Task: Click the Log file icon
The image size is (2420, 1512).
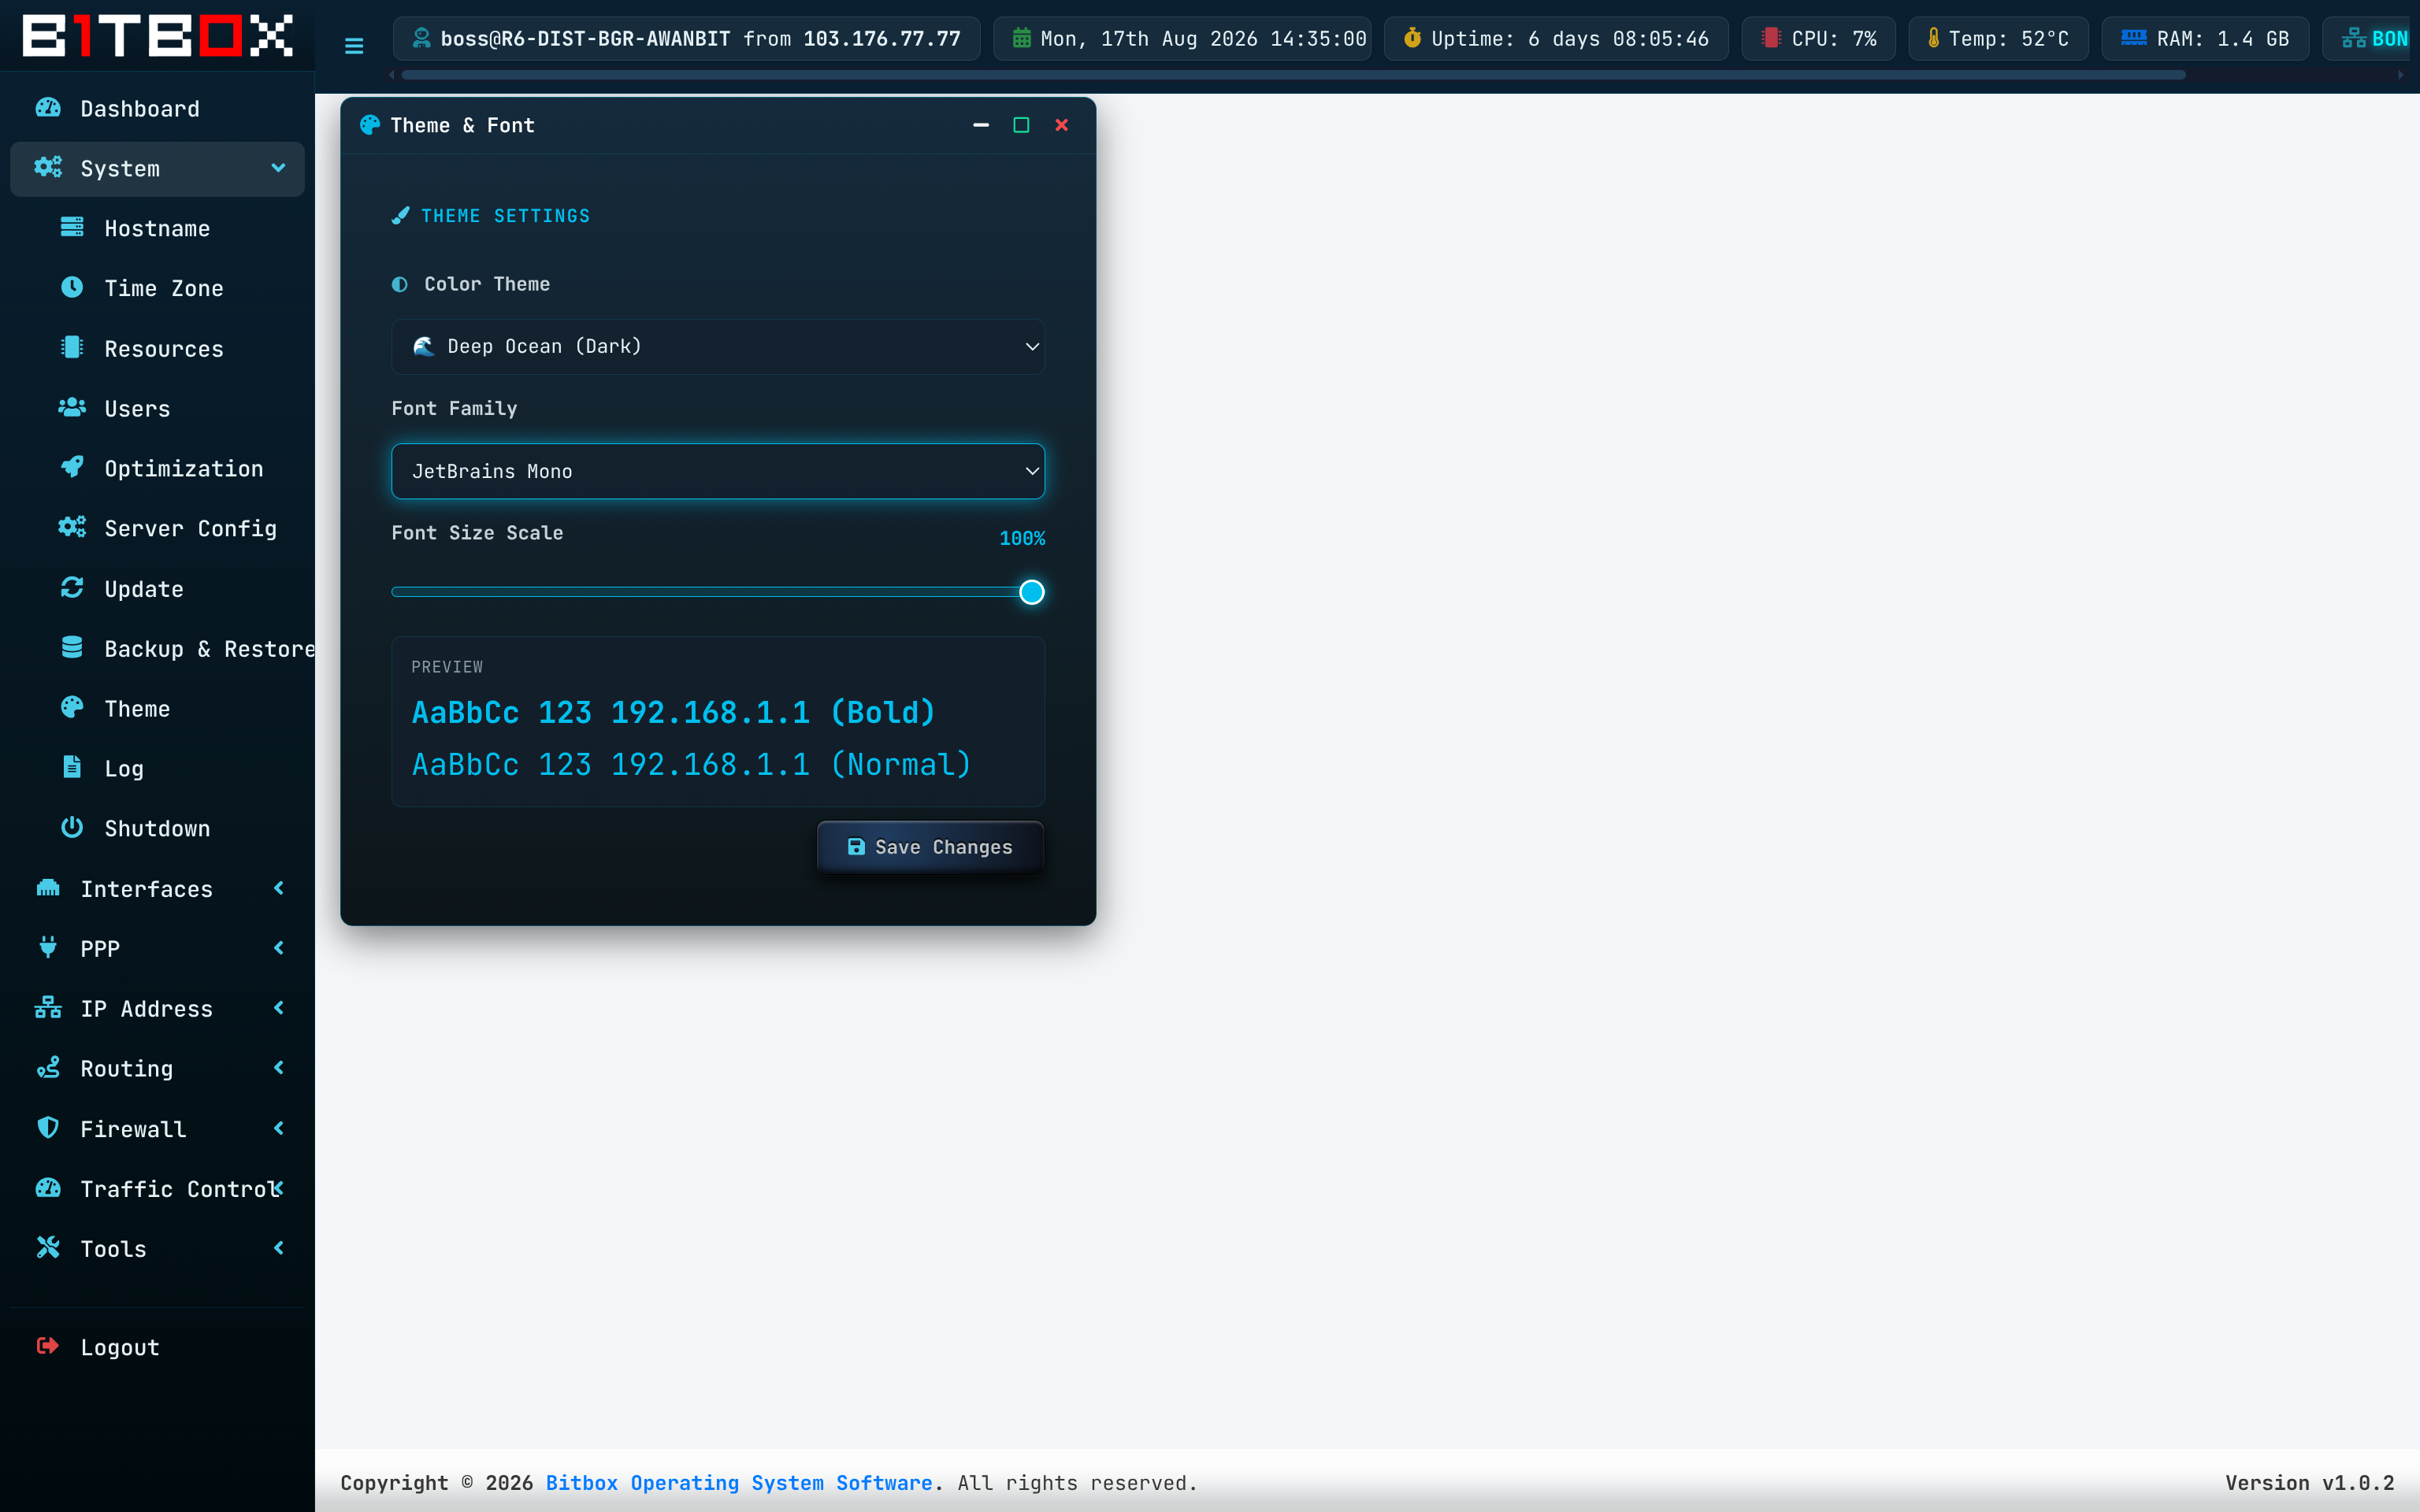Action: point(72,767)
